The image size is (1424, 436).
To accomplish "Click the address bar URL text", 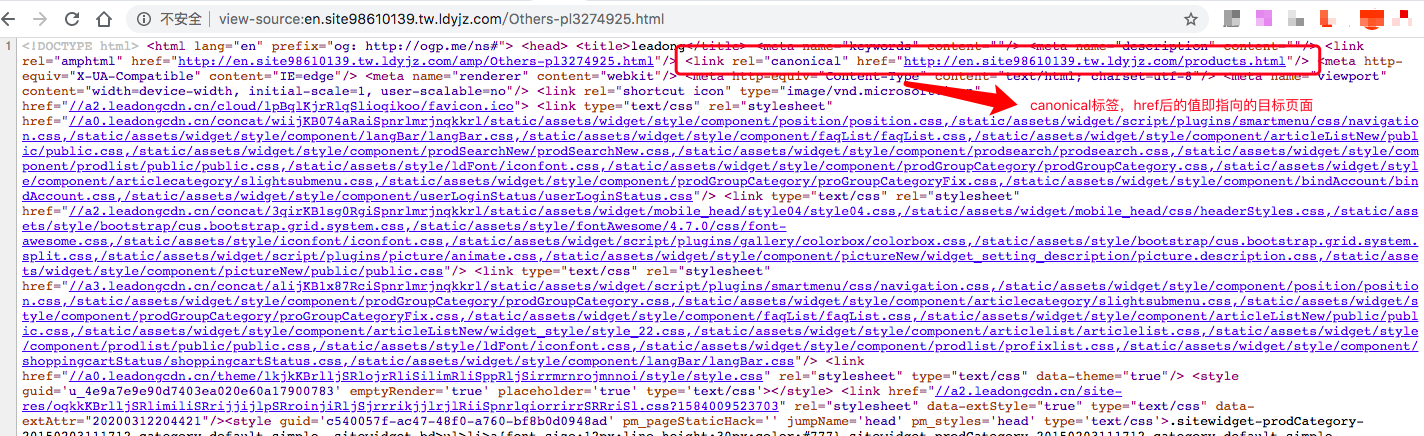I will [440, 19].
